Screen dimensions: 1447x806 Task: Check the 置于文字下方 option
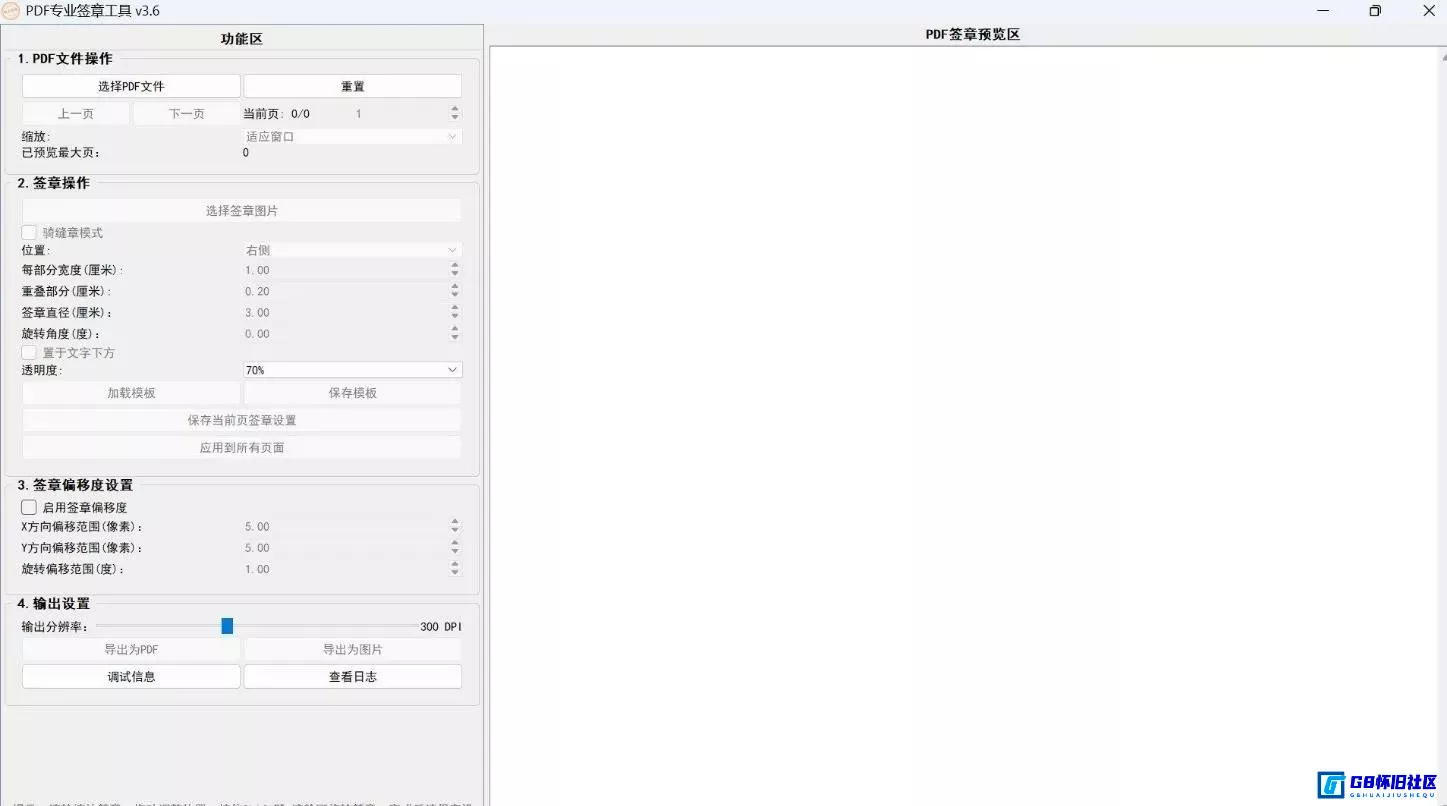coord(28,352)
